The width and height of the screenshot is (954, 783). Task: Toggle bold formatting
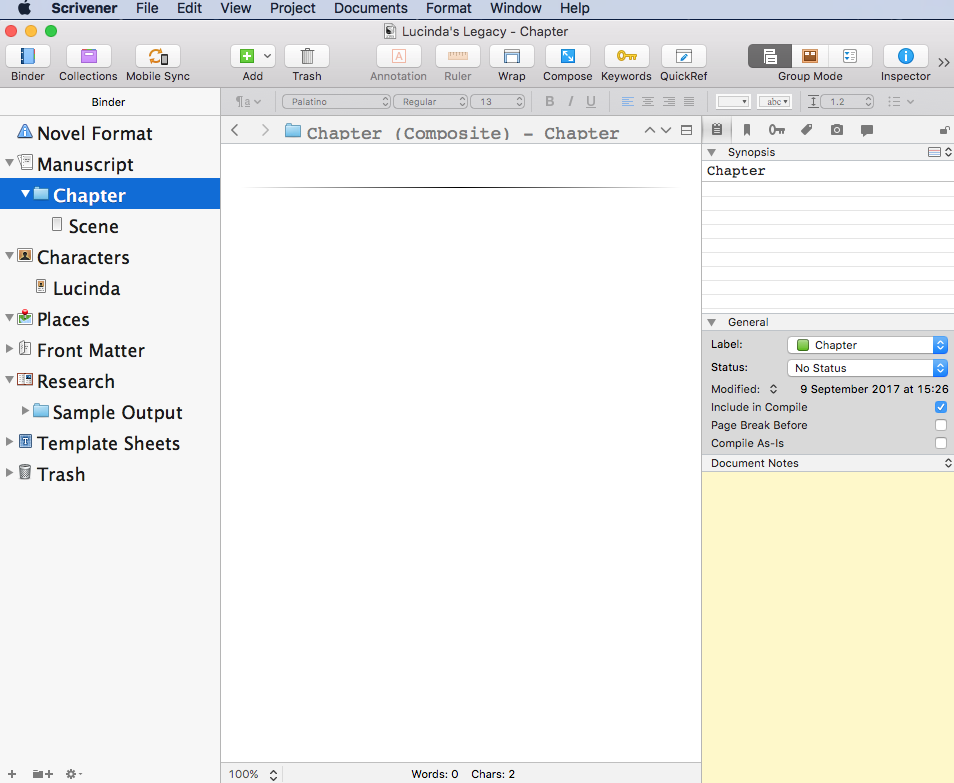point(549,102)
